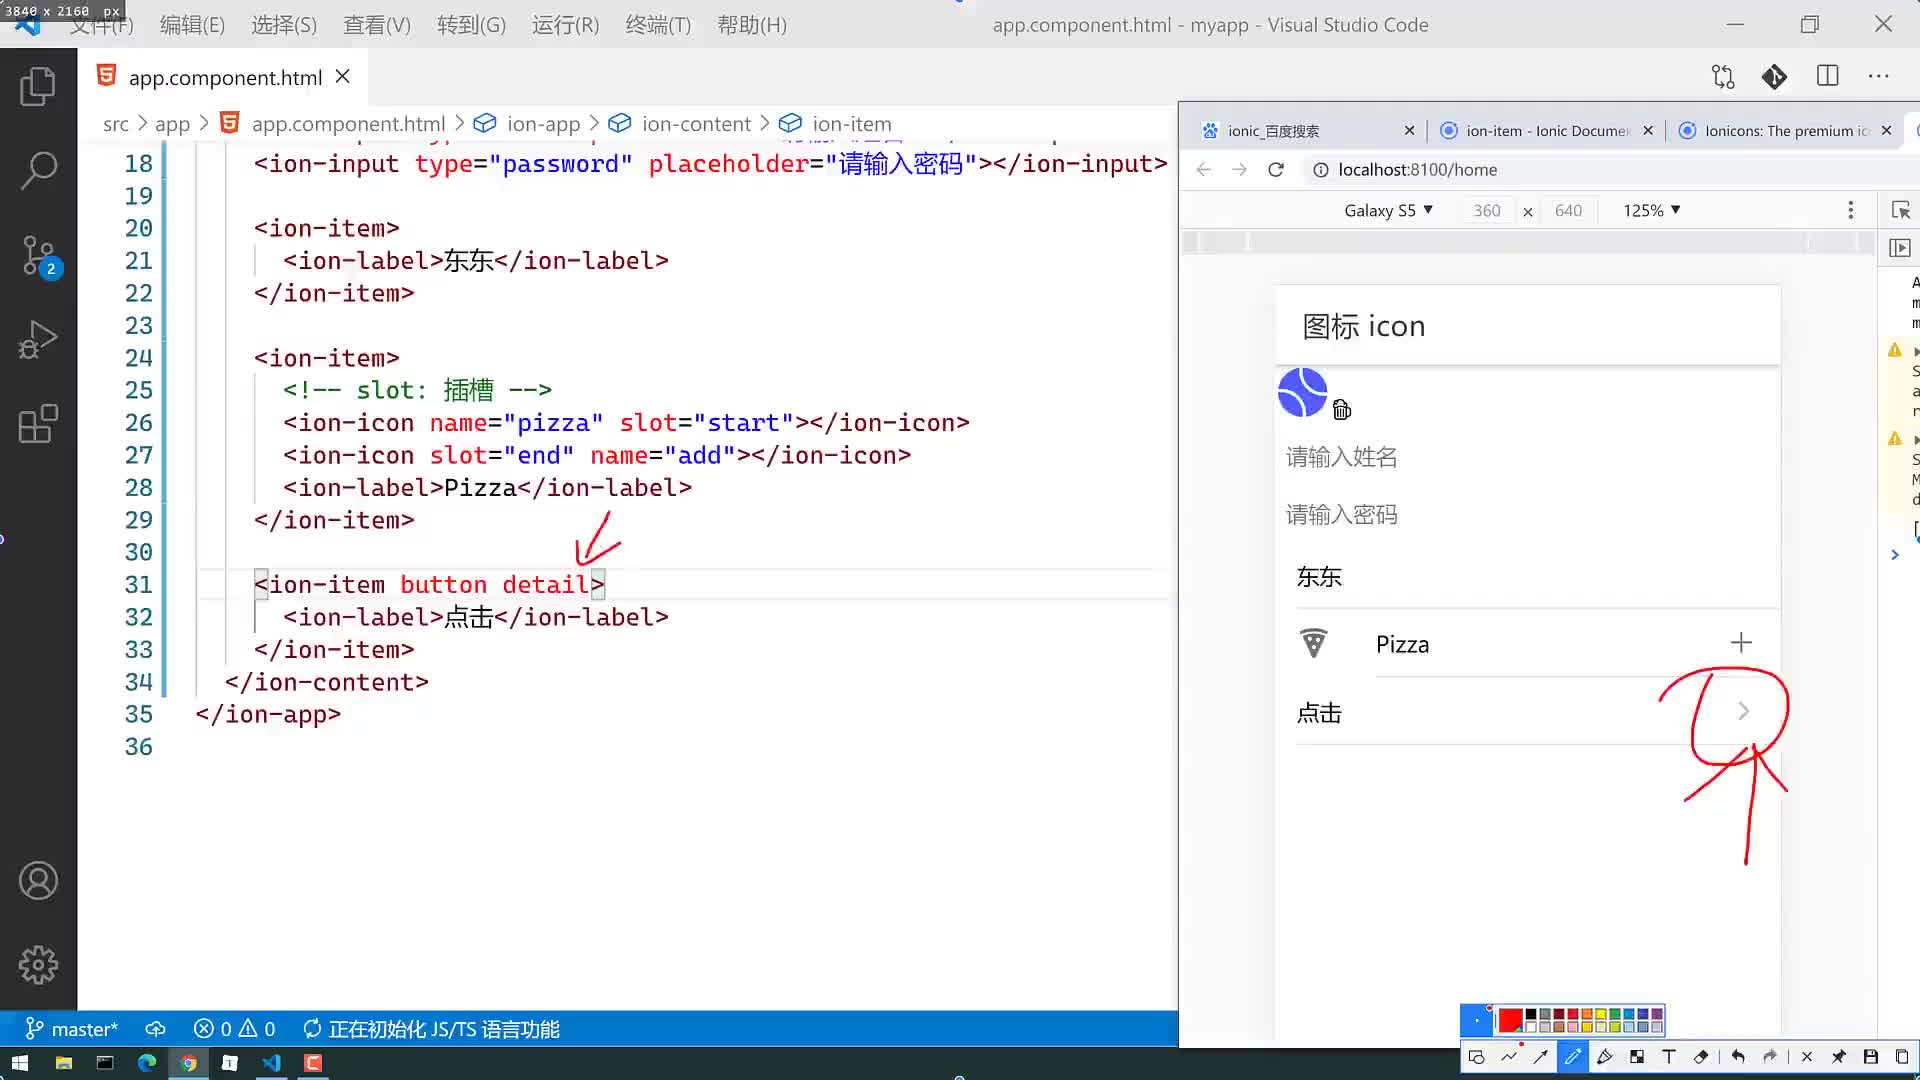Click the Run and Debug icon in sidebar

coord(37,342)
